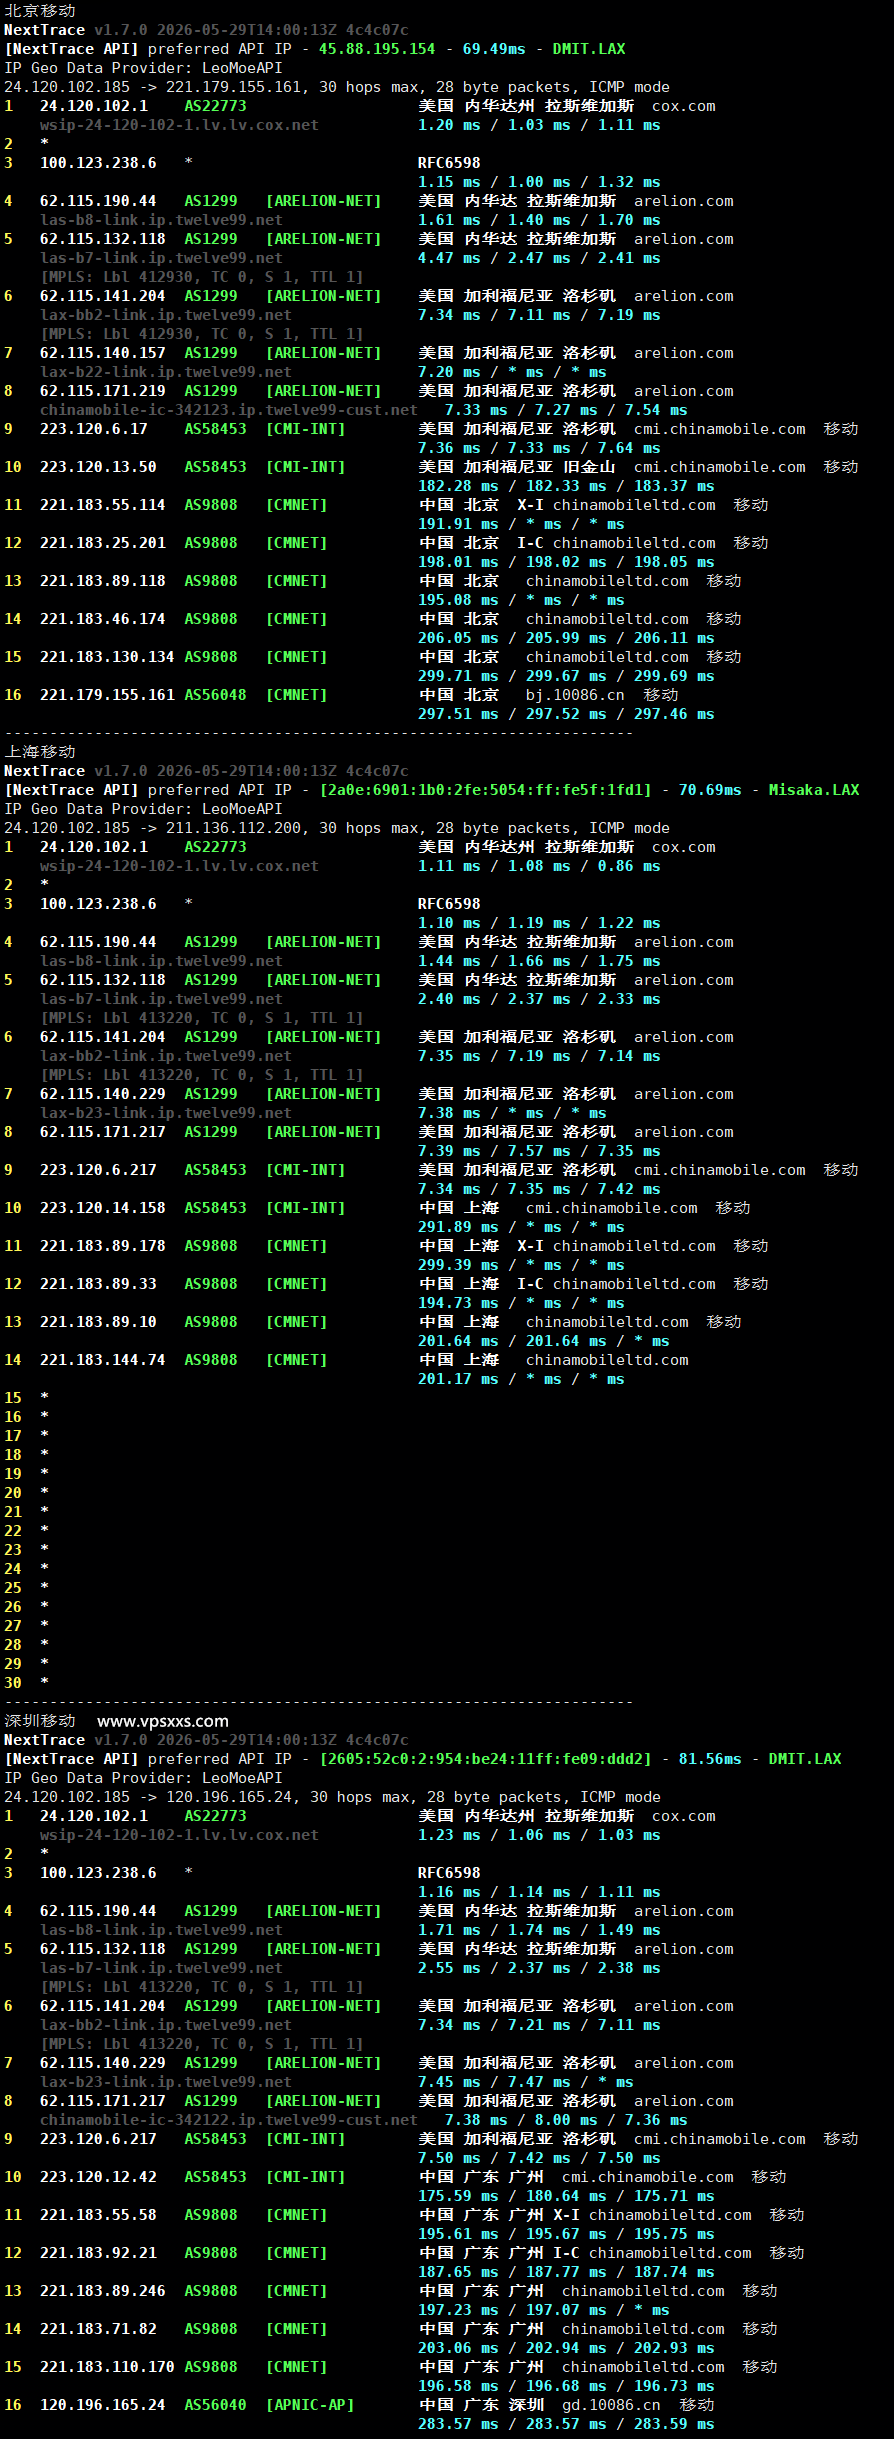The height and width of the screenshot is (2439, 894).
Task: Select hop IP 221.183.92.21
Action: click(x=98, y=2252)
